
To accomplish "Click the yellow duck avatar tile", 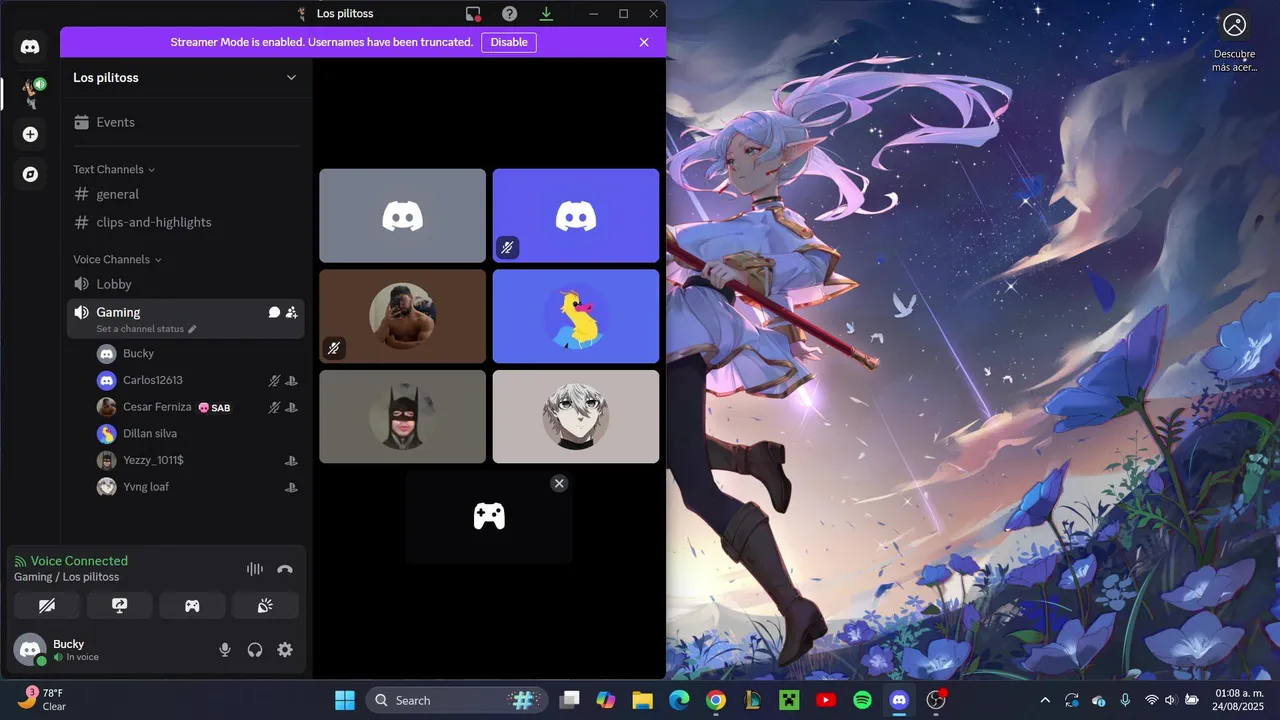I will click(576, 316).
